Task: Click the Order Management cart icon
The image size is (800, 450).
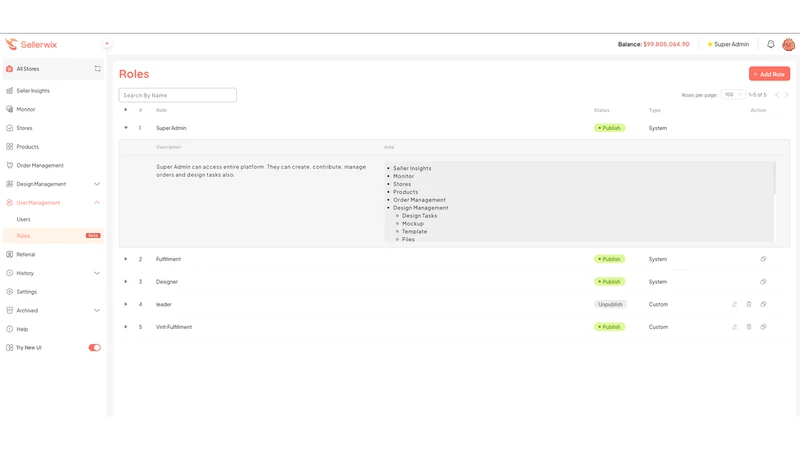Action: click(9, 165)
